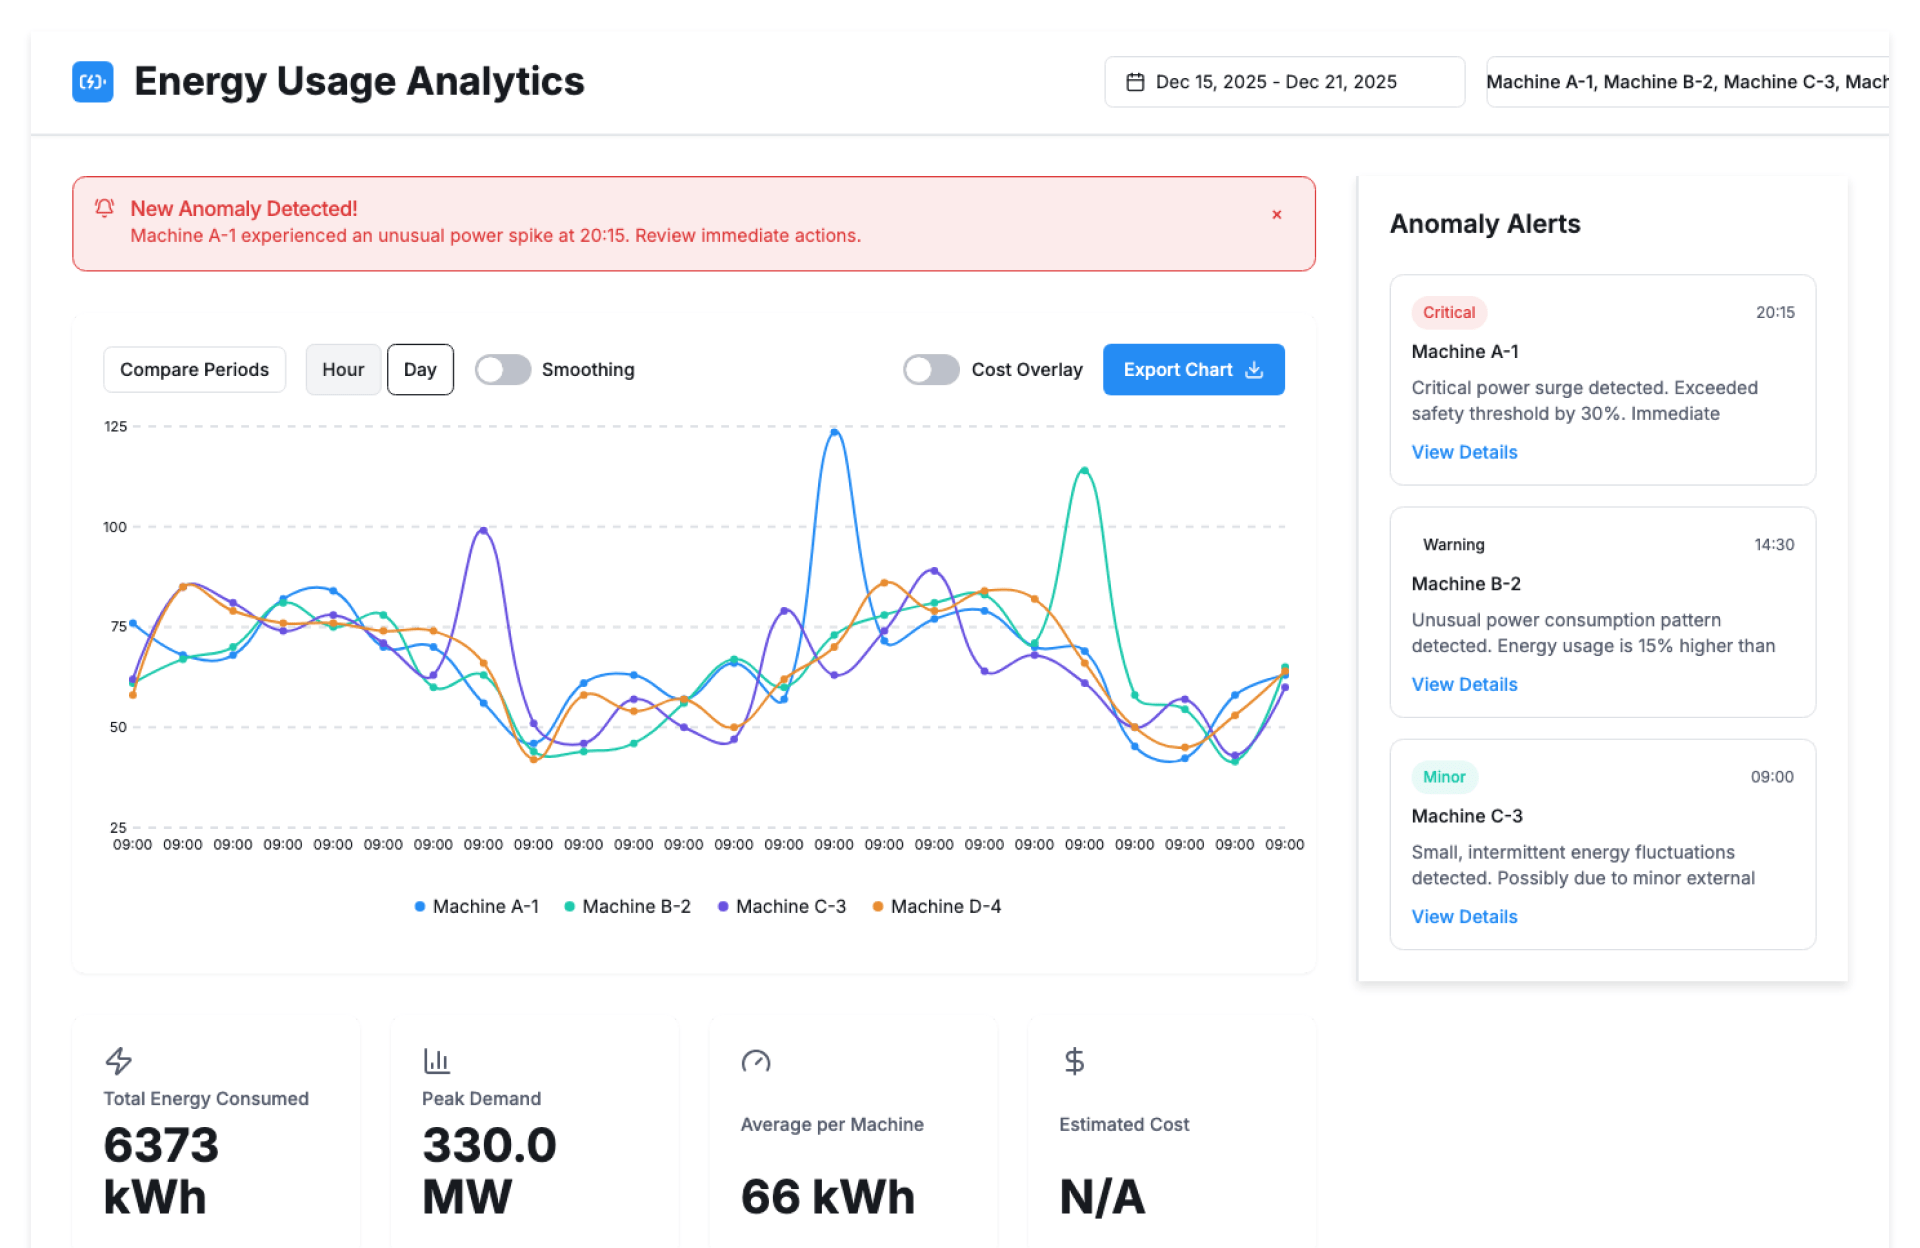Click the dollar icon above Estimated Cost
Screen dimensions: 1920x1248
(1074, 1061)
